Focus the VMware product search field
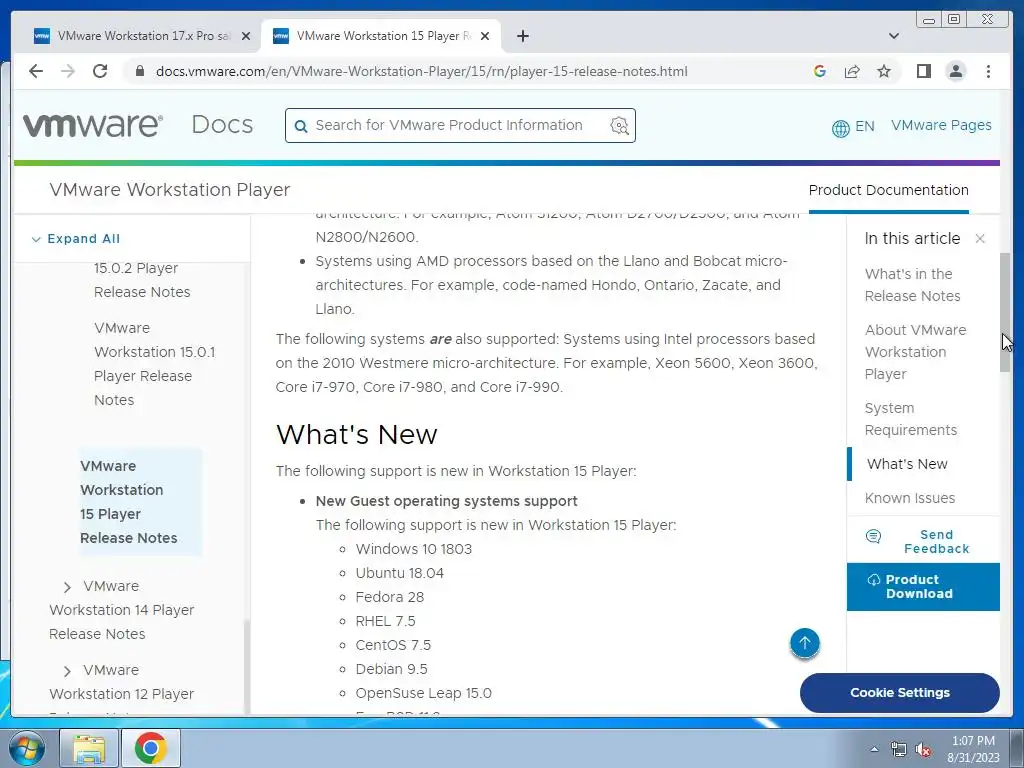 (x=460, y=125)
